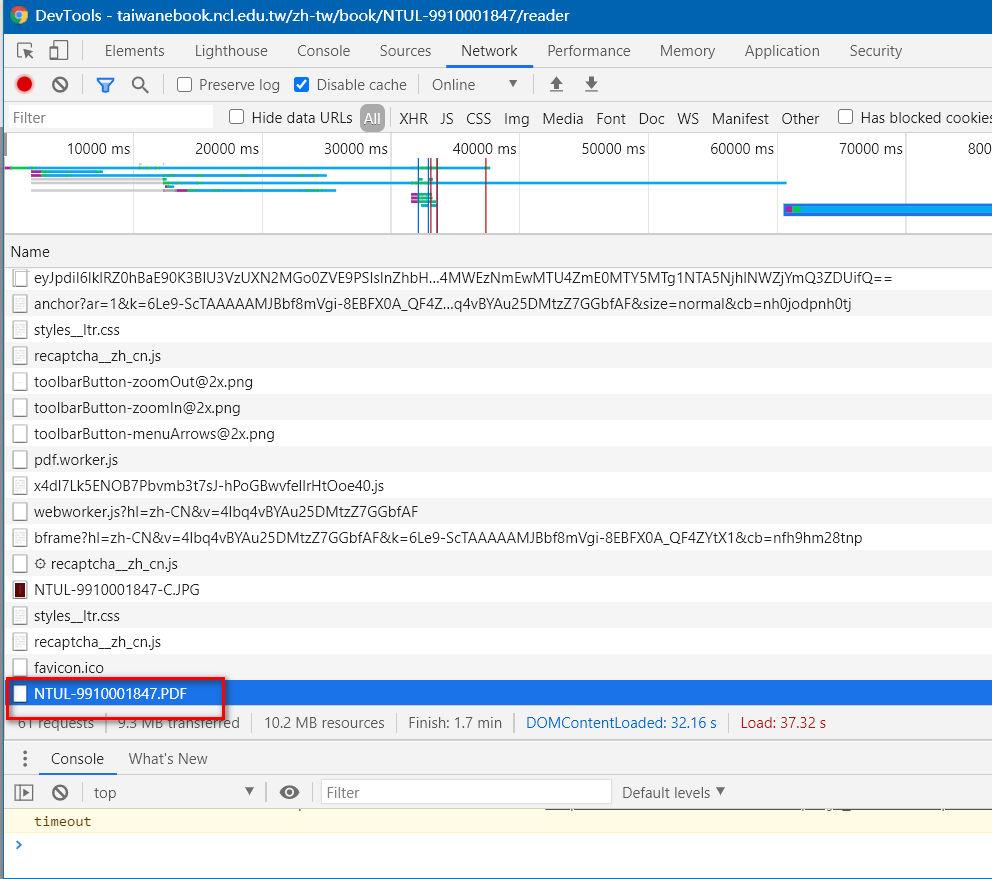This screenshot has width=992, height=879.
Task: Click the export HAR download icon
Action: (x=591, y=85)
